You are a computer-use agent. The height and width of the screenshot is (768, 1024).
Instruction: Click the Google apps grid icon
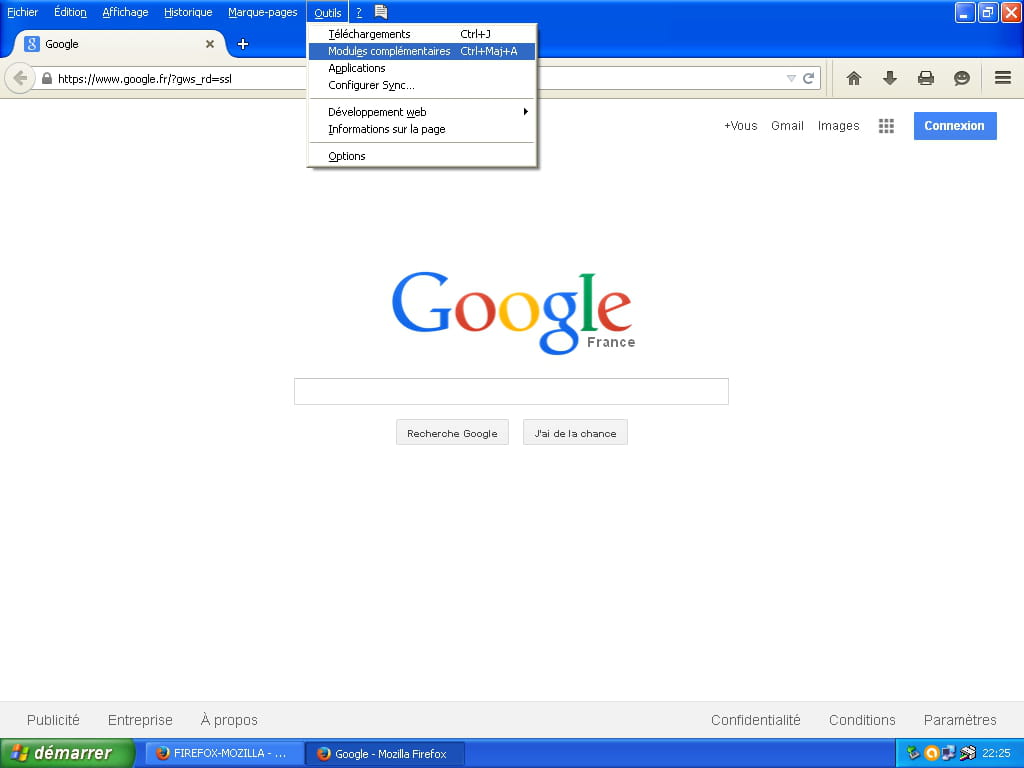(886, 126)
